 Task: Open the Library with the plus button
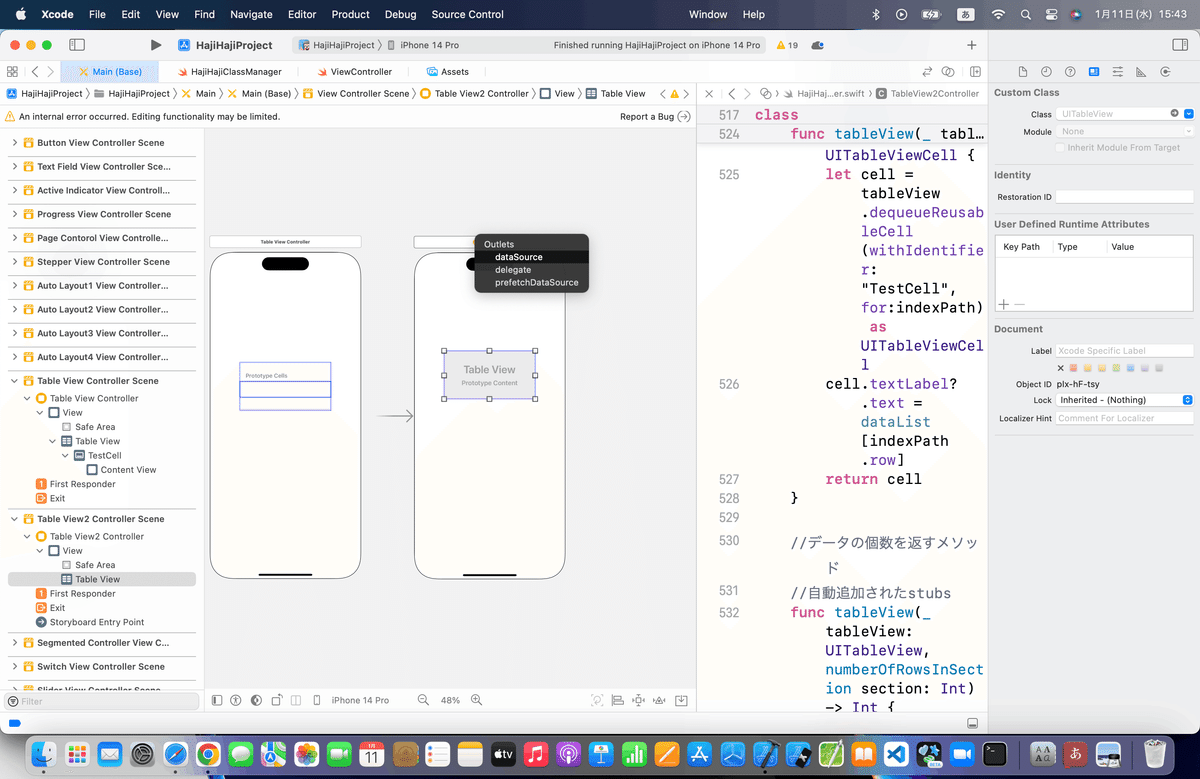(971, 45)
